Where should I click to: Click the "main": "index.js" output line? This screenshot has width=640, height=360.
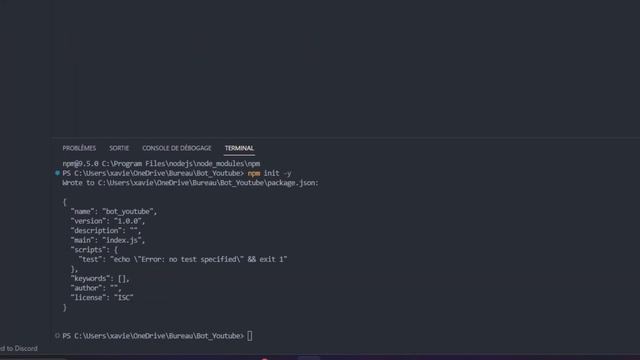[108, 240]
